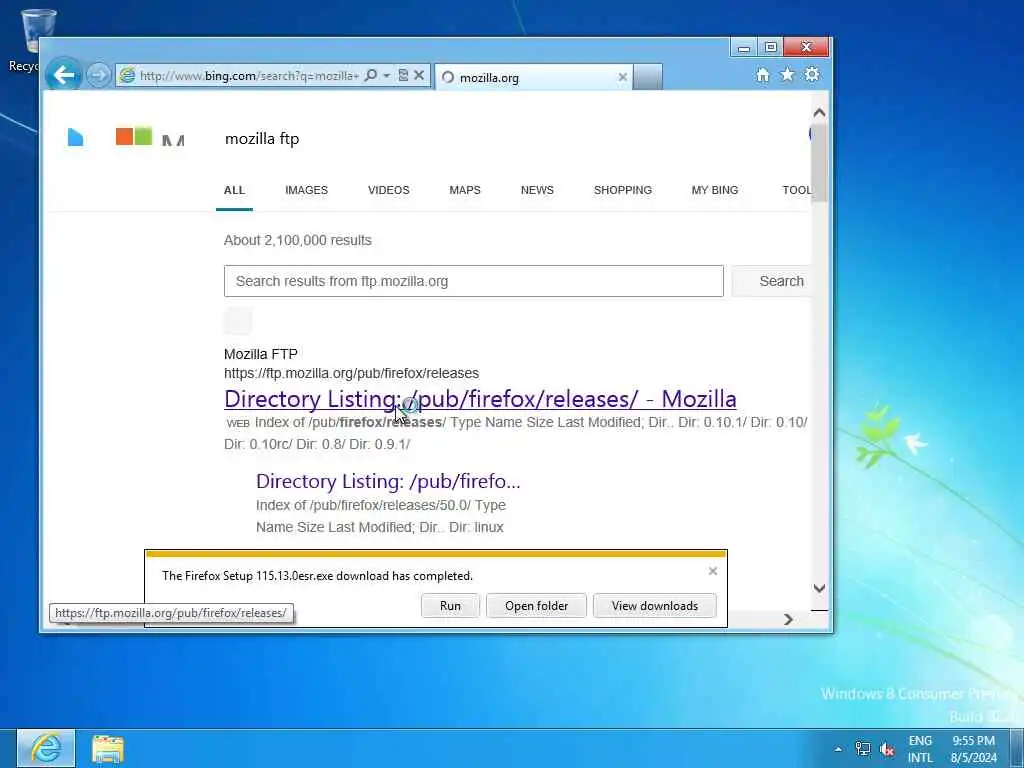Switch to NEWS results
The height and width of the screenshot is (768, 1024).
[x=537, y=190]
